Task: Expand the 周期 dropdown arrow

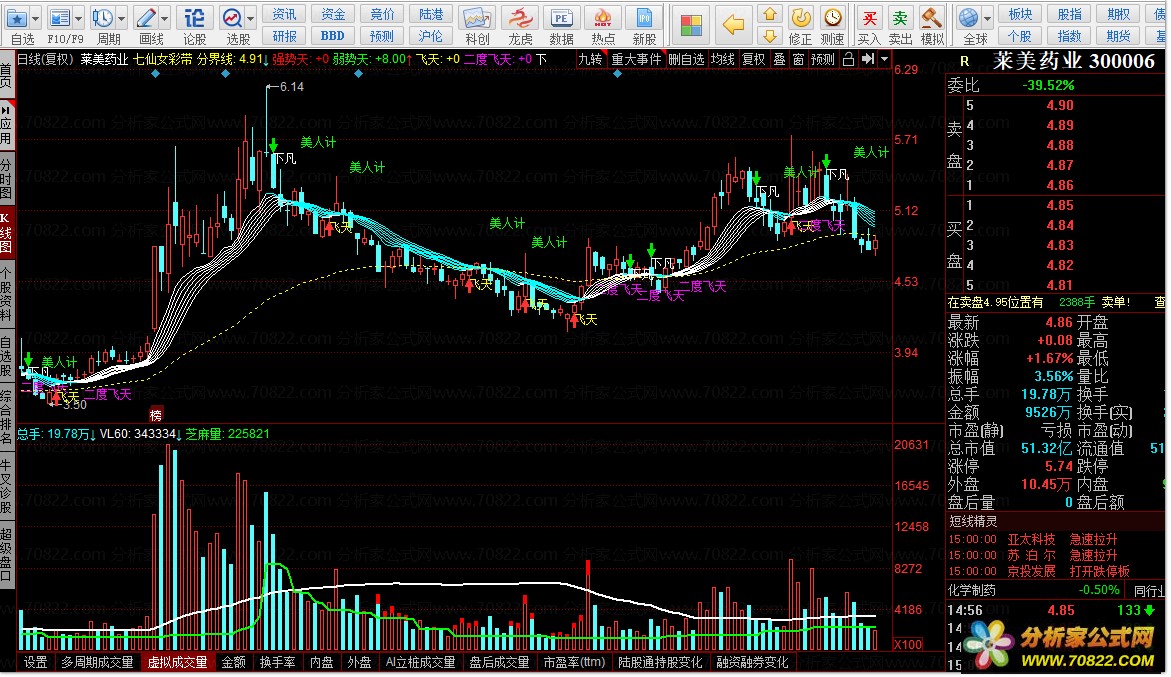Action: click(121, 19)
